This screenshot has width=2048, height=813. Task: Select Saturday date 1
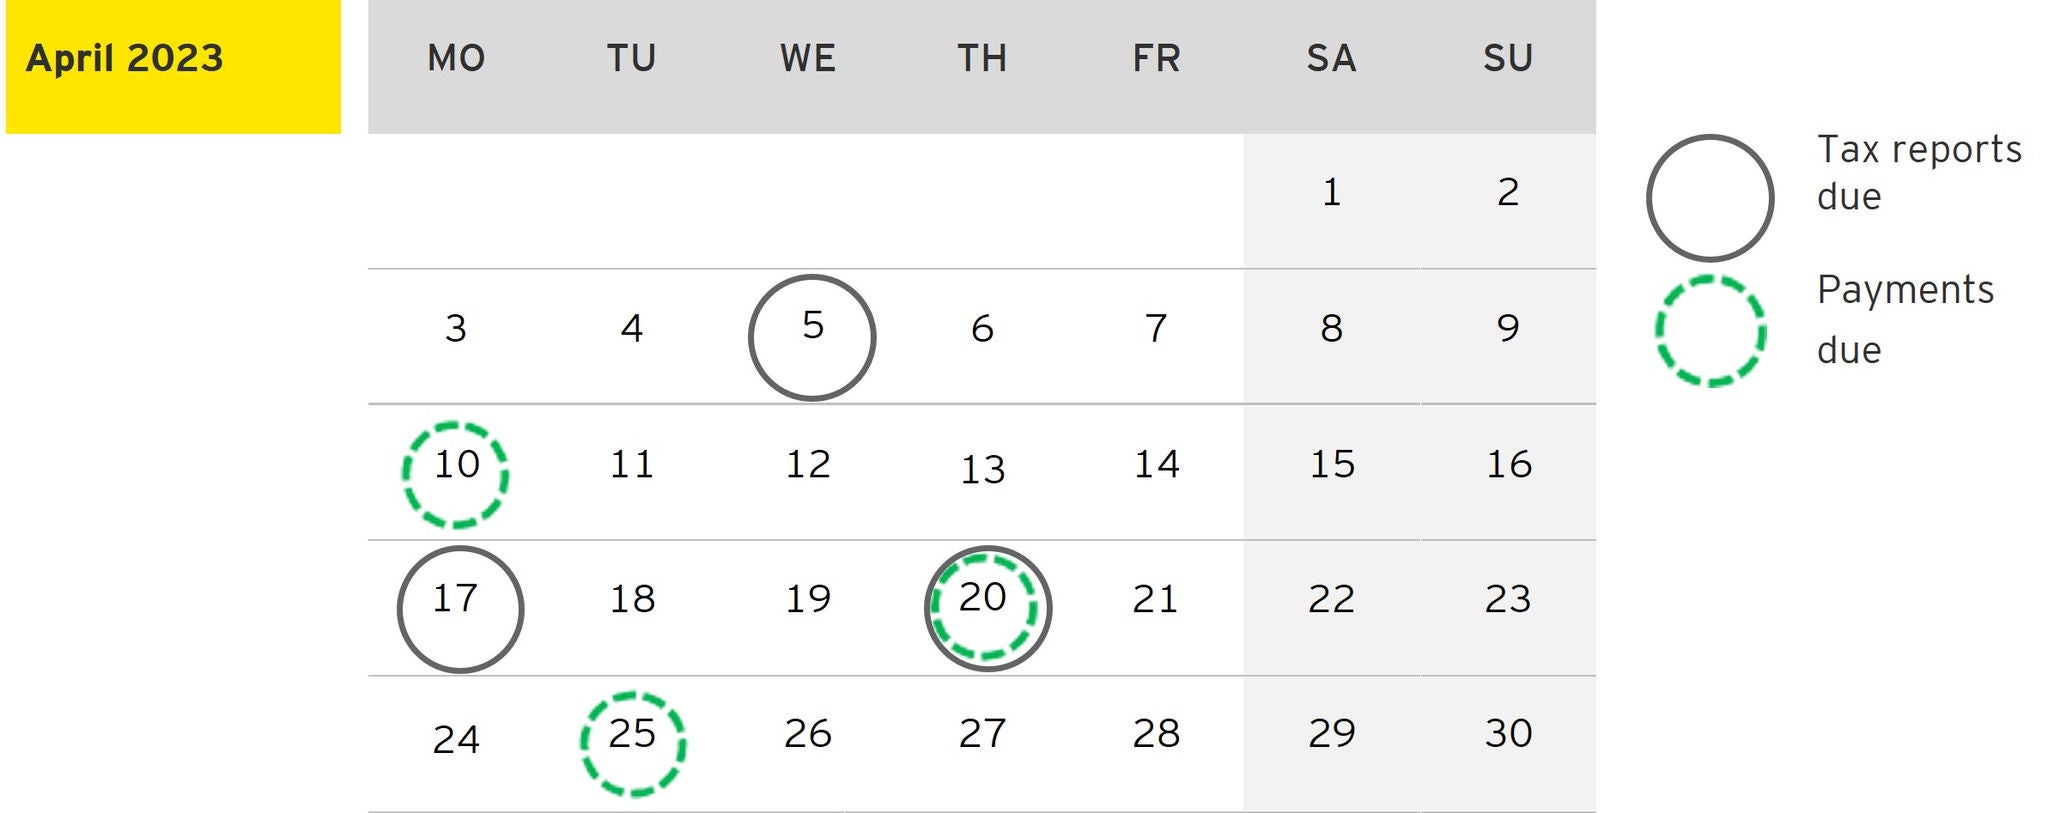1331,192
